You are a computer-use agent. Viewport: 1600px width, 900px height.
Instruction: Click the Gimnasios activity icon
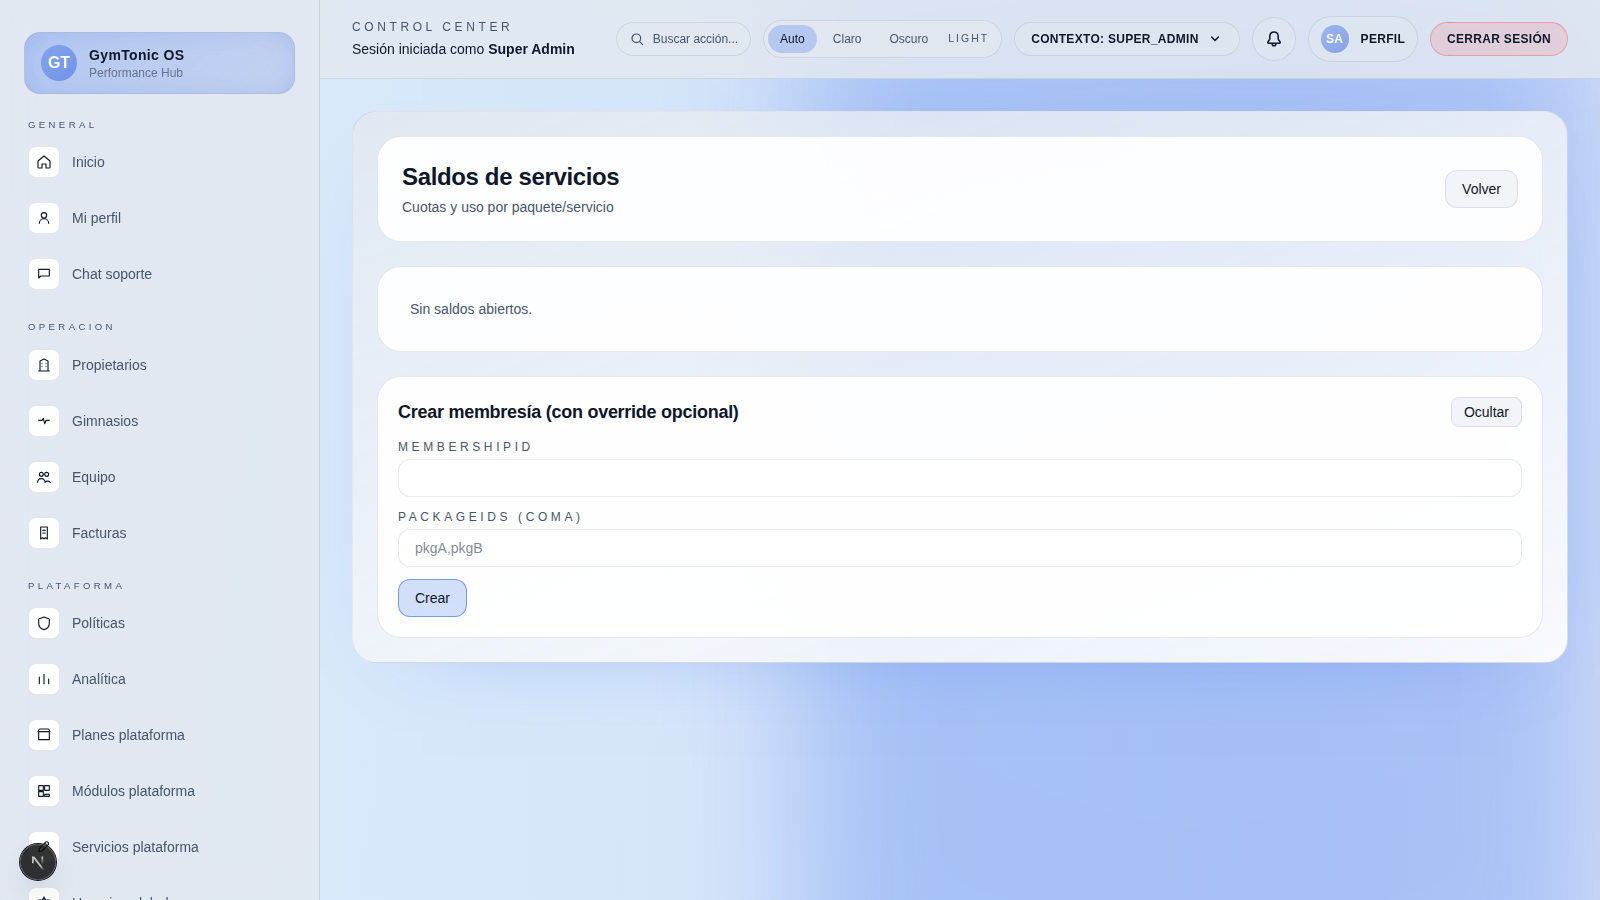(x=44, y=421)
